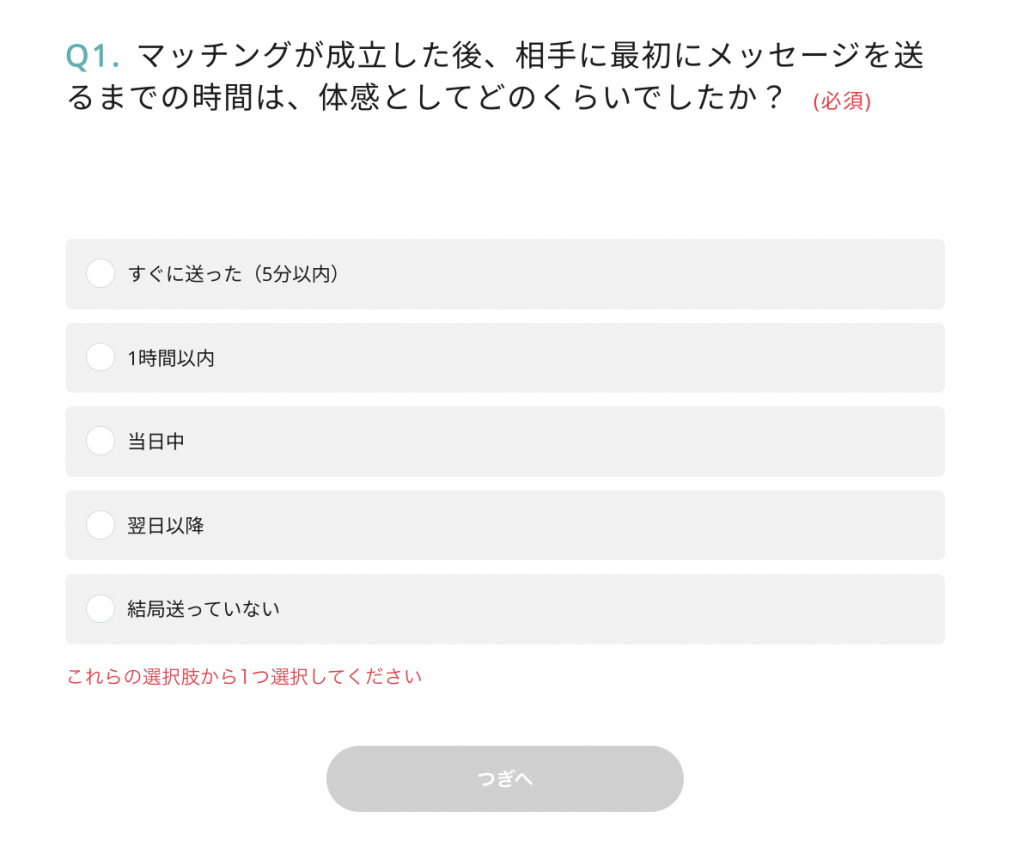The width and height of the screenshot is (1024, 854).
Task: Click the red validation message これらの選択肢から1つ選択してください
Action: pyautogui.click(x=244, y=677)
